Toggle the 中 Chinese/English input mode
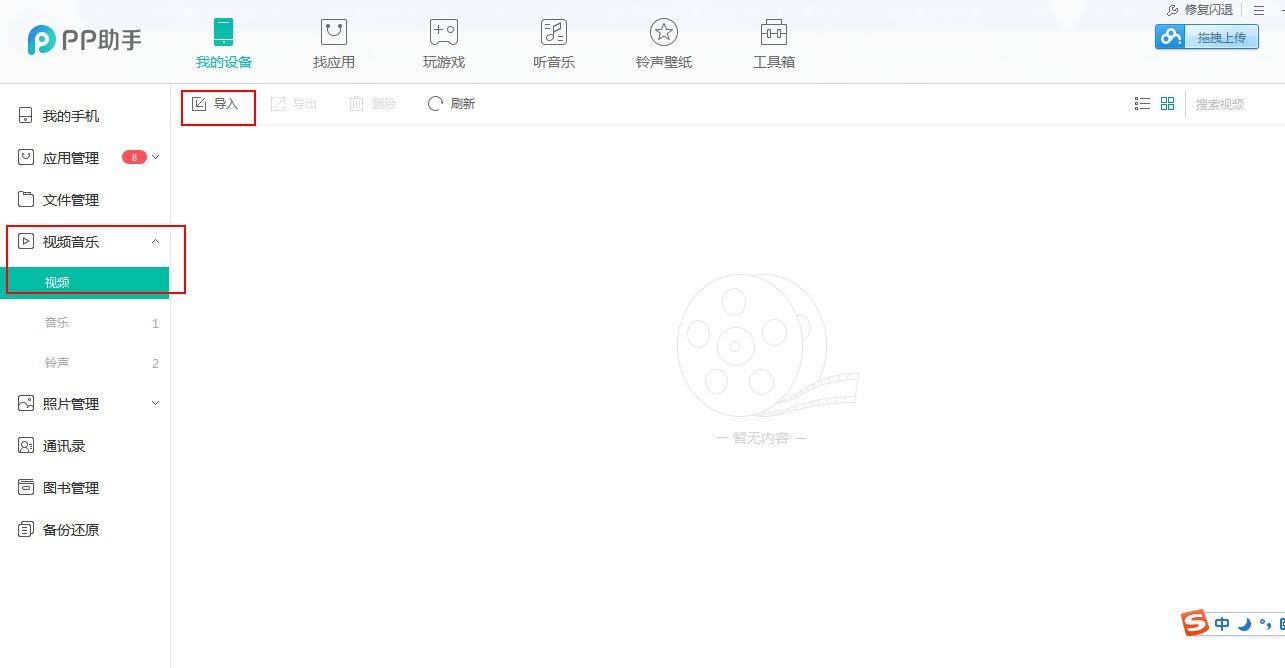1285x668 pixels. (1222, 624)
